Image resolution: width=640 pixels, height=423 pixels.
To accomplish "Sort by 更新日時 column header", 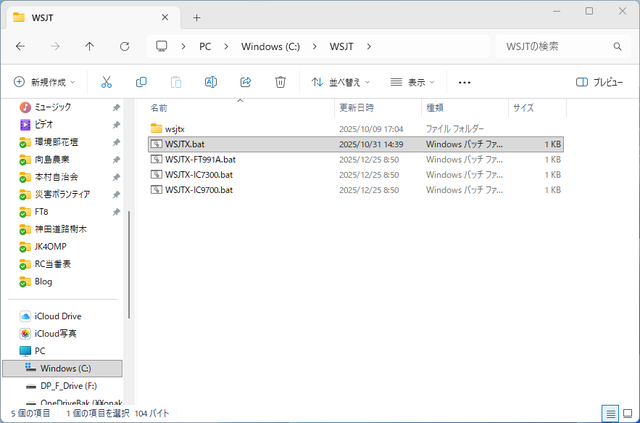I will tap(378, 108).
